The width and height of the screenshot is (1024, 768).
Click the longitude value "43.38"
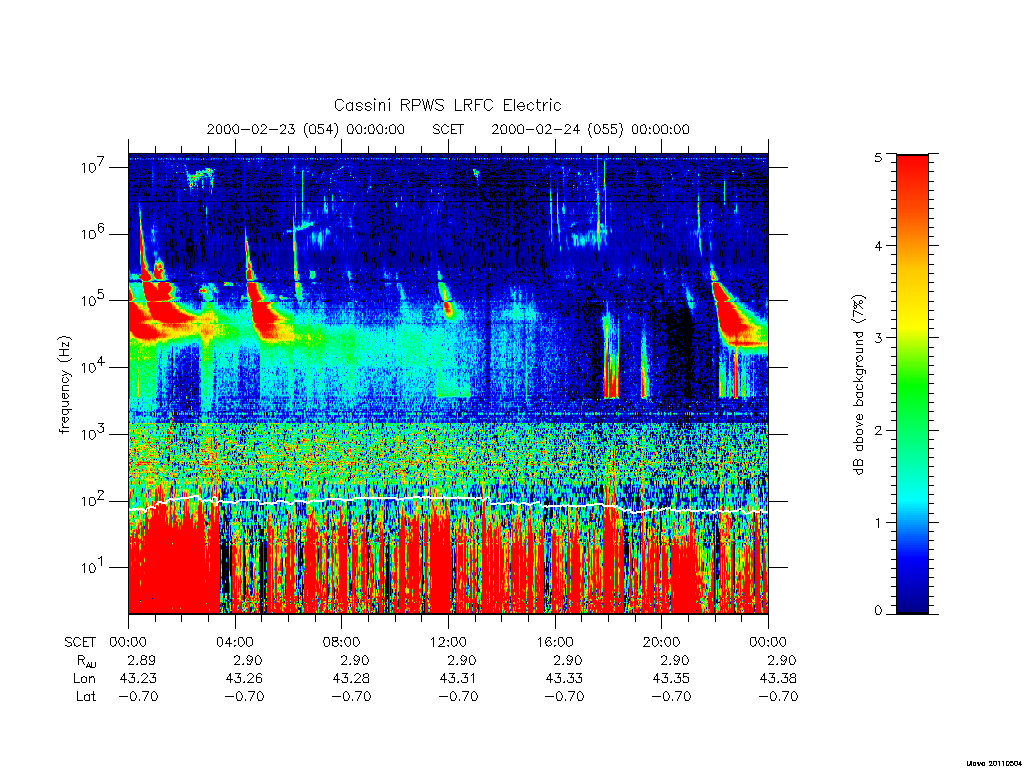coord(778,679)
